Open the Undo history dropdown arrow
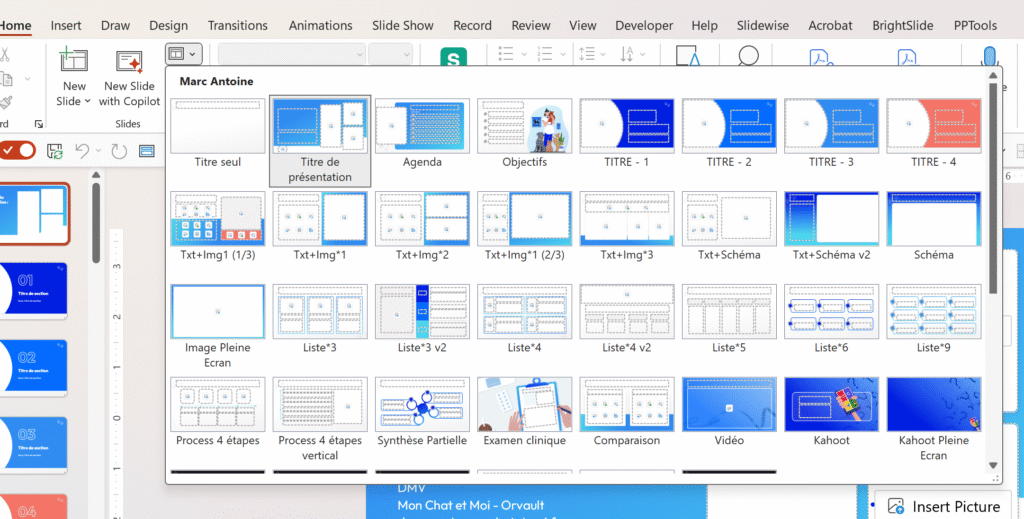 [98, 152]
